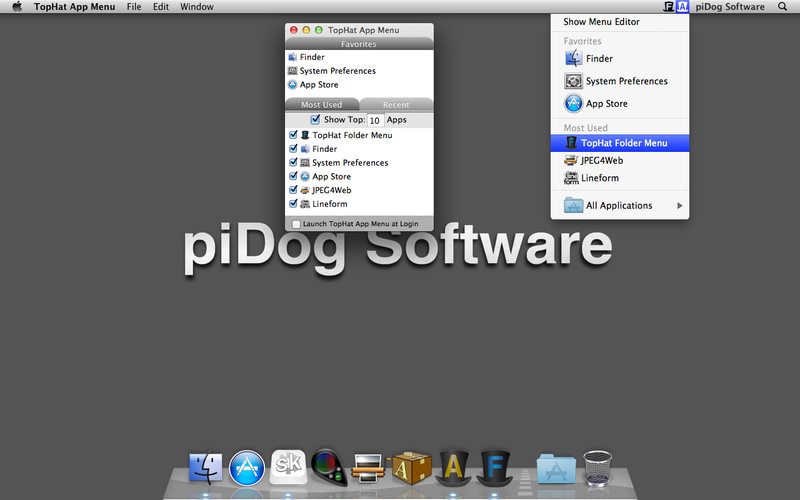Click the Show Top number field
Screen dimensions: 800x500
[x=375, y=120]
